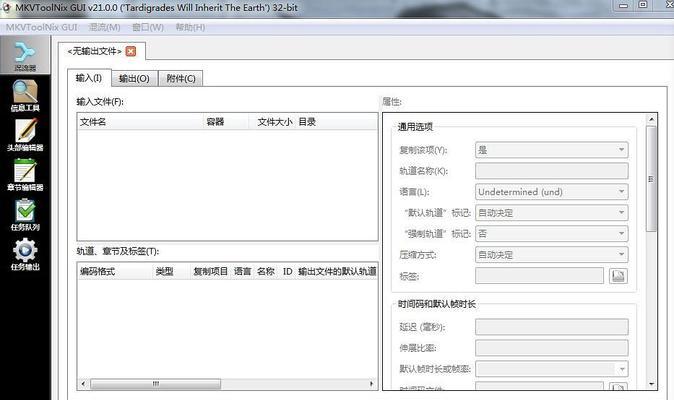Click the tracks list scroll-right arrow
Viewport: 674px width, 400px height.
[372, 384]
